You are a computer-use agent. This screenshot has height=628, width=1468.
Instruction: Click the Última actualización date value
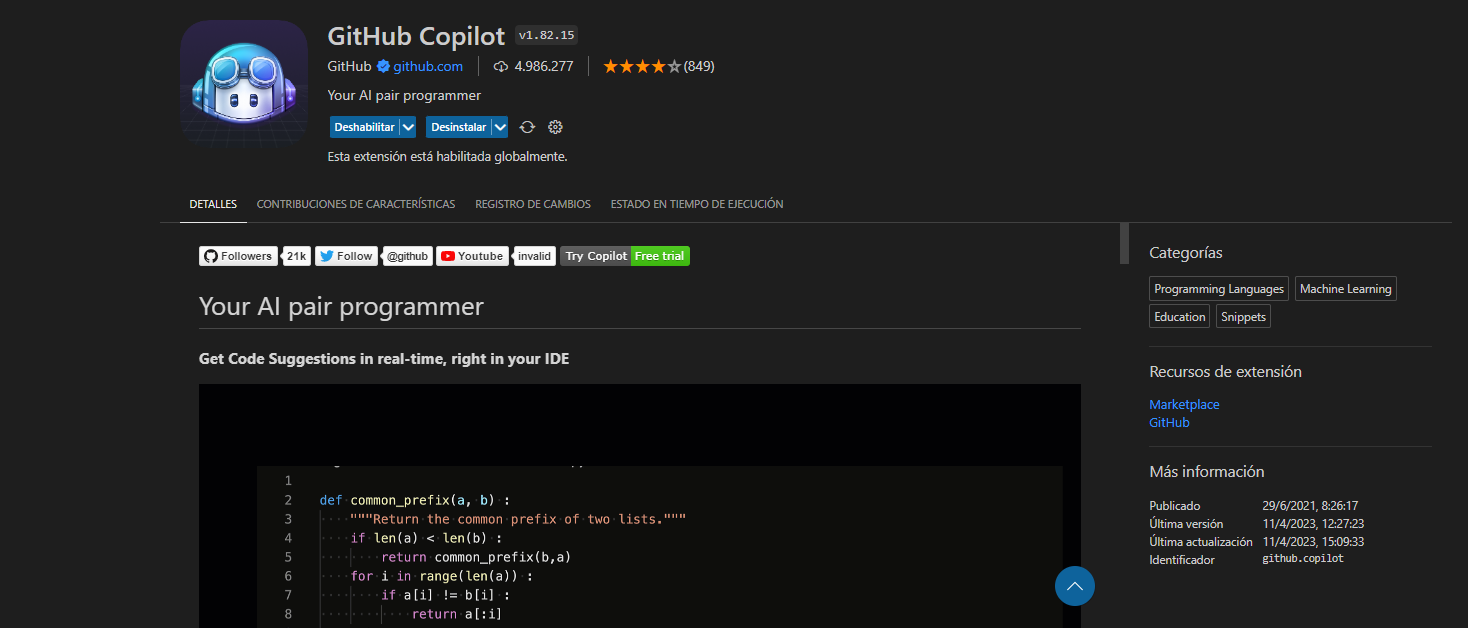coord(1313,542)
